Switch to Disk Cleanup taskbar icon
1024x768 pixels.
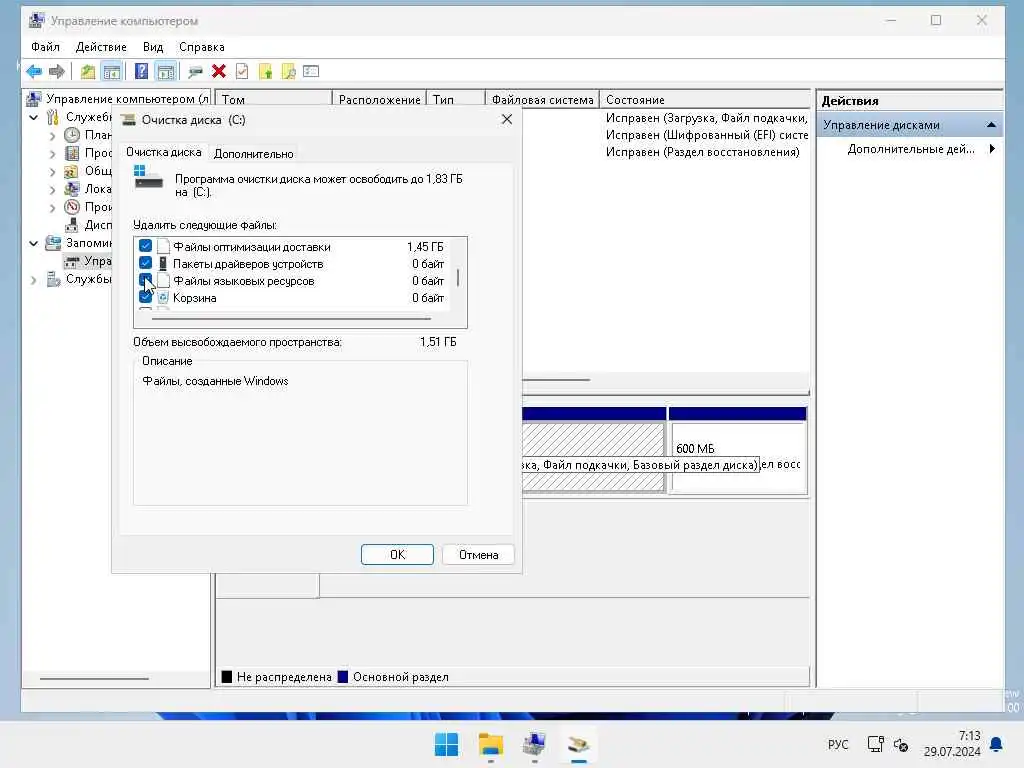click(578, 744)
